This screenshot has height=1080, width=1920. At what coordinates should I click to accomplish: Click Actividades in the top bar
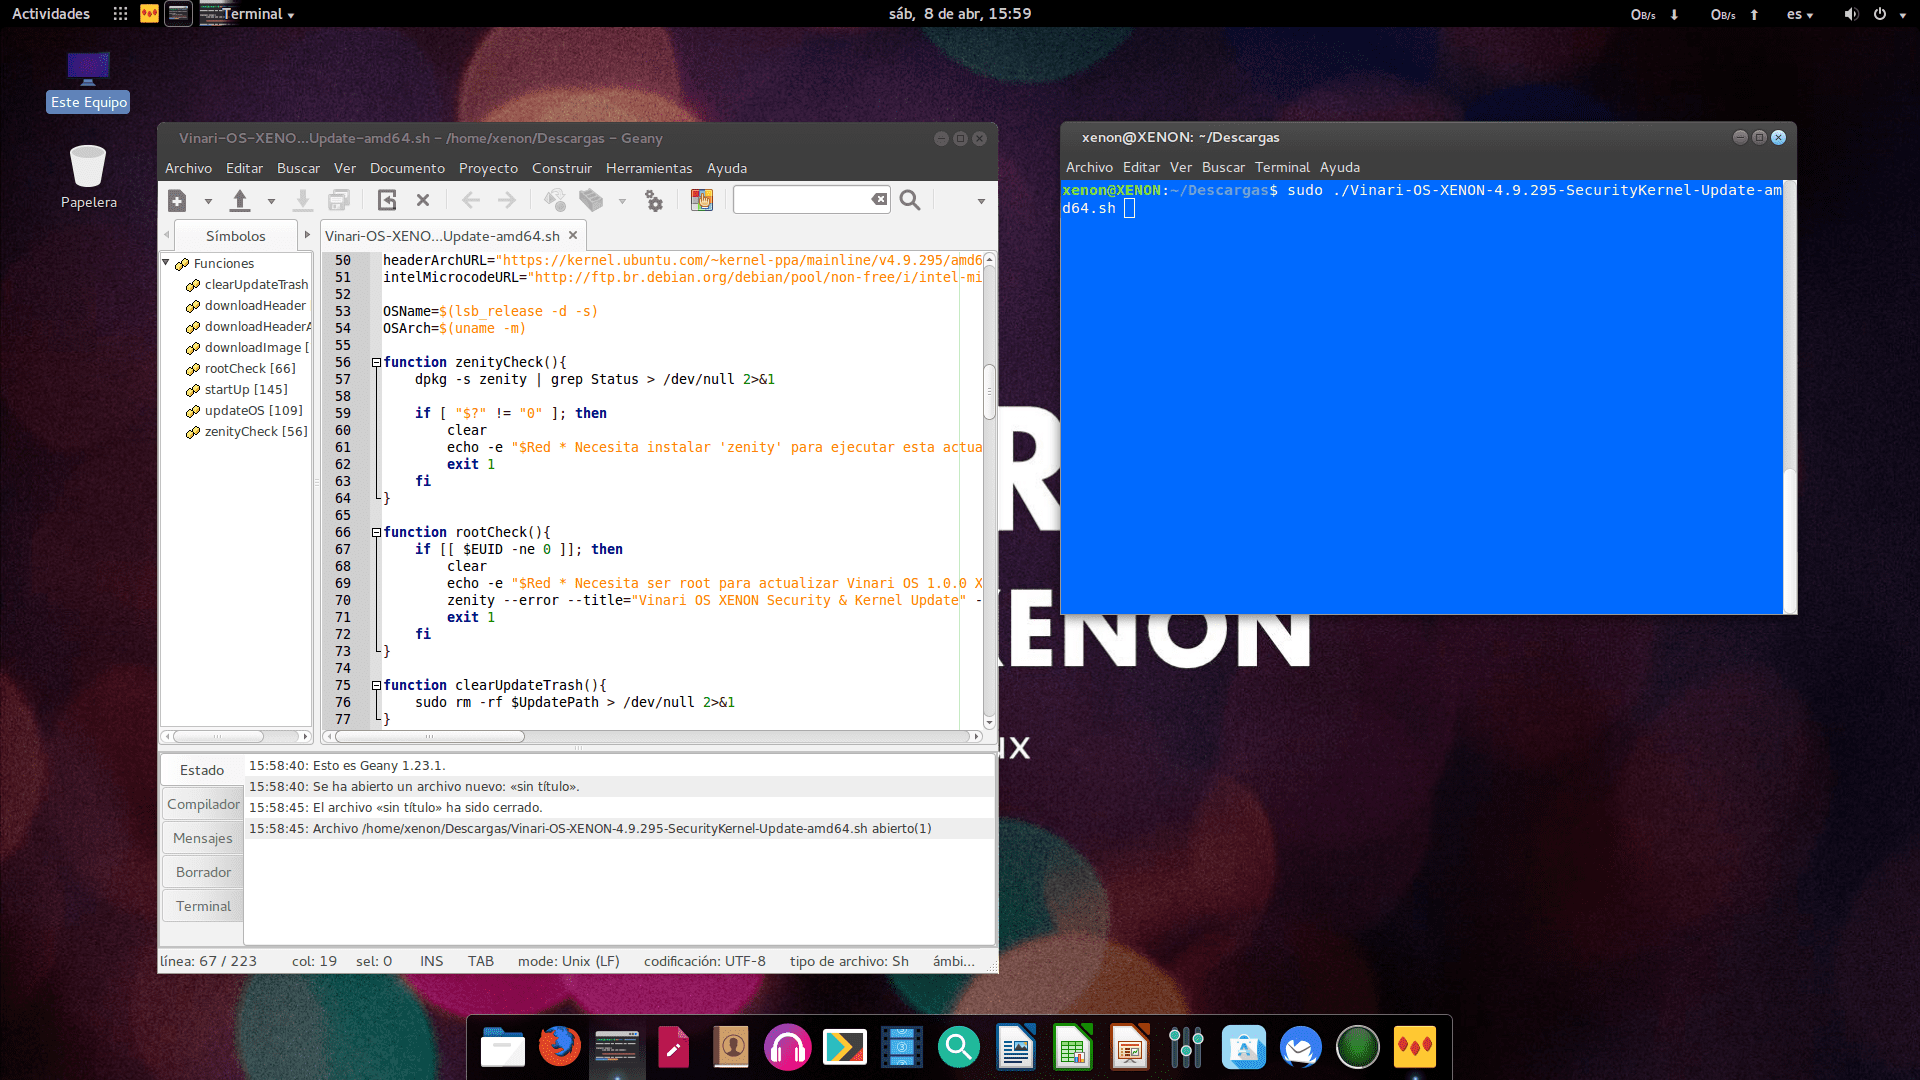tap(51, 14)
